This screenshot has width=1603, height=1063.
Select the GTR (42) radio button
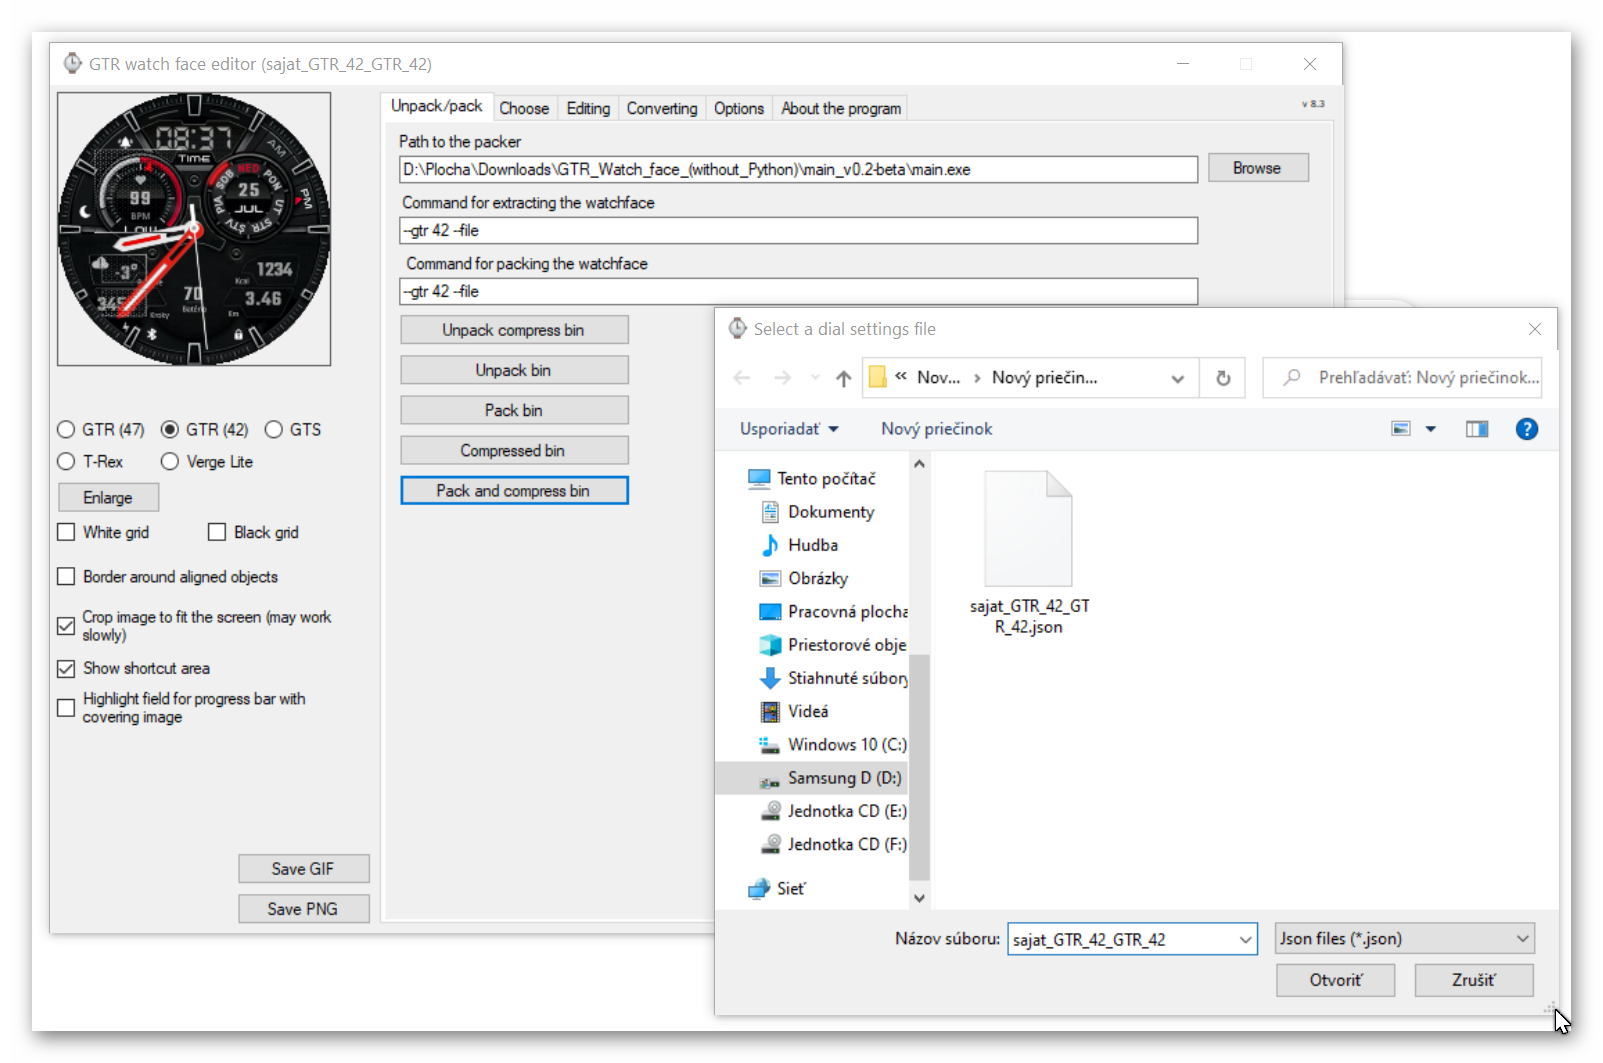tap(170, 429)
